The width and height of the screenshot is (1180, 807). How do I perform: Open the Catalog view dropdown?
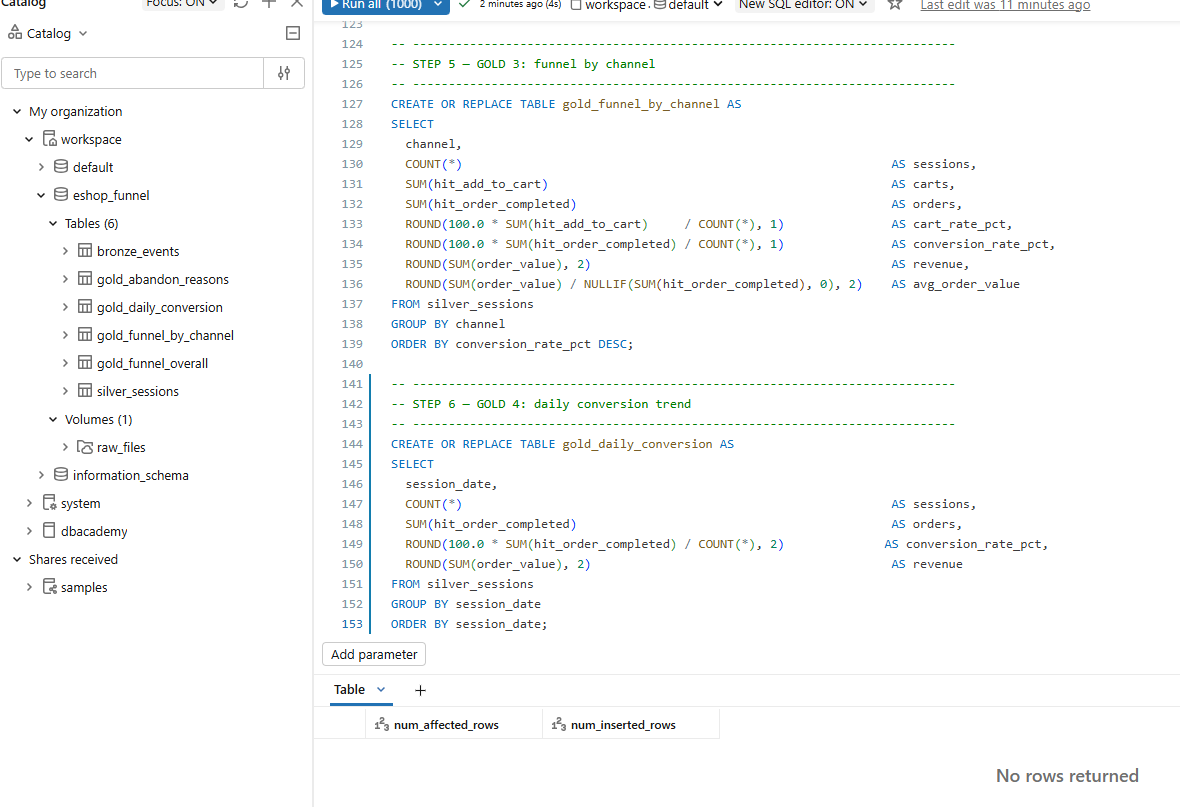[47, 33]
